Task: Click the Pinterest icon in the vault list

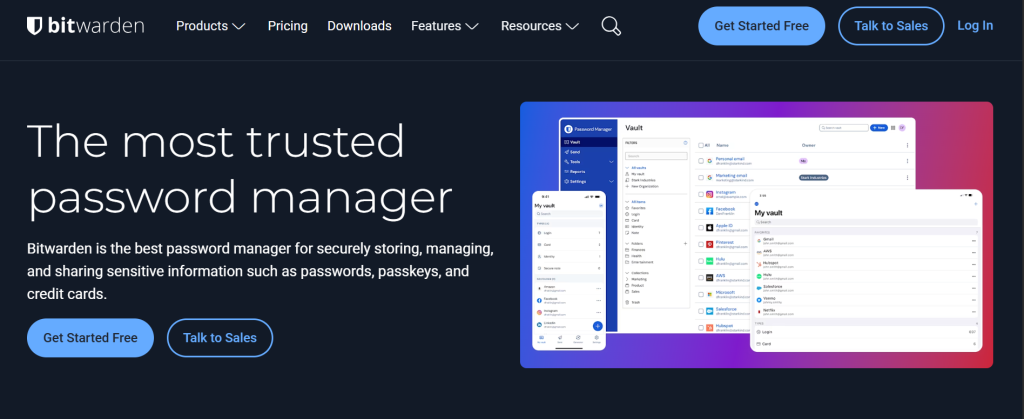Action: click(x=709, y=244)
